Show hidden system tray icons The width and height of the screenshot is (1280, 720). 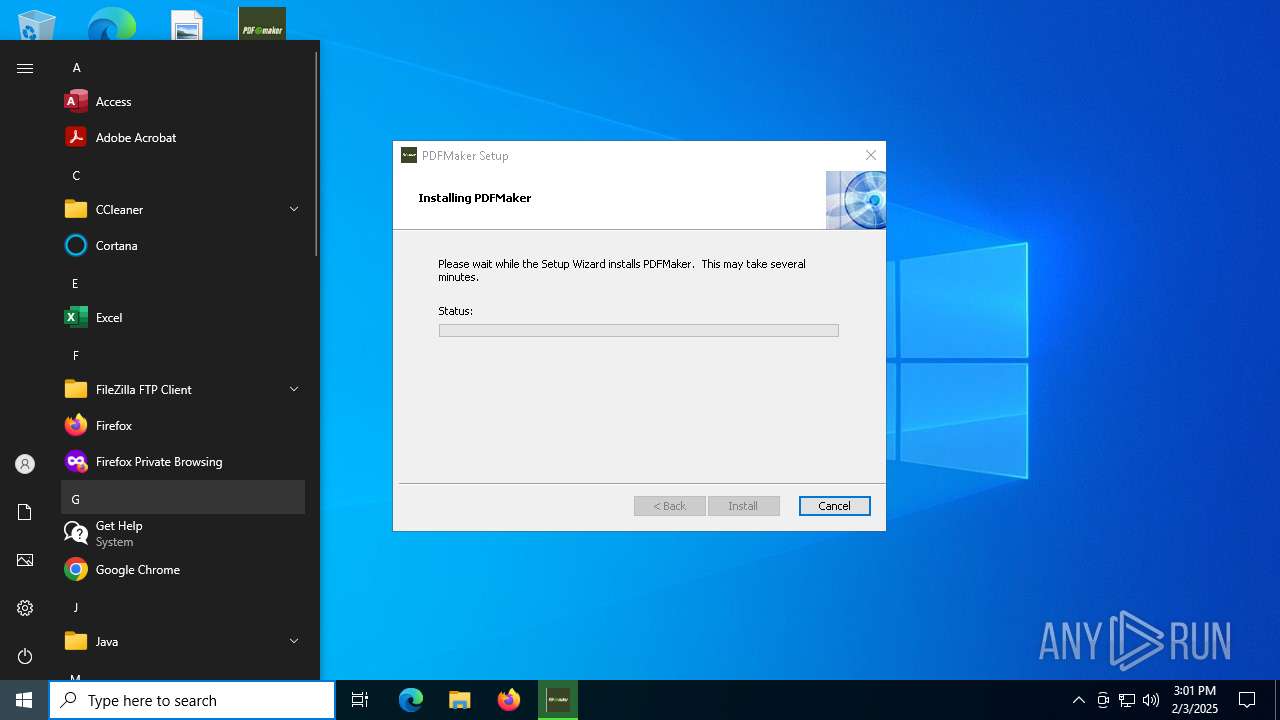click(x=1078, y=700)
